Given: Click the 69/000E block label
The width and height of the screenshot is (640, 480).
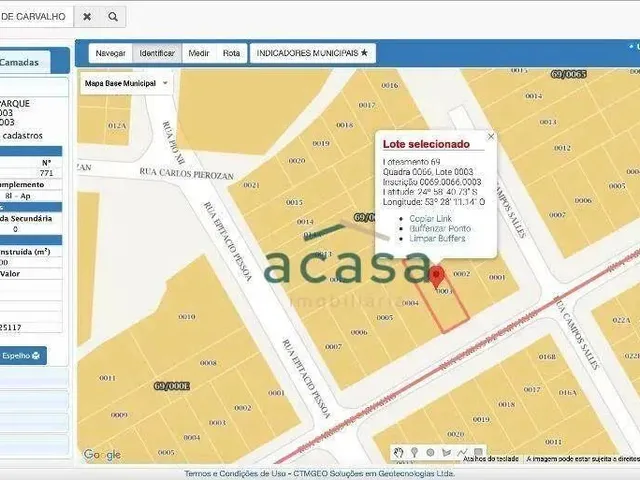Looking at the screenshot, I should click(172, 386).
